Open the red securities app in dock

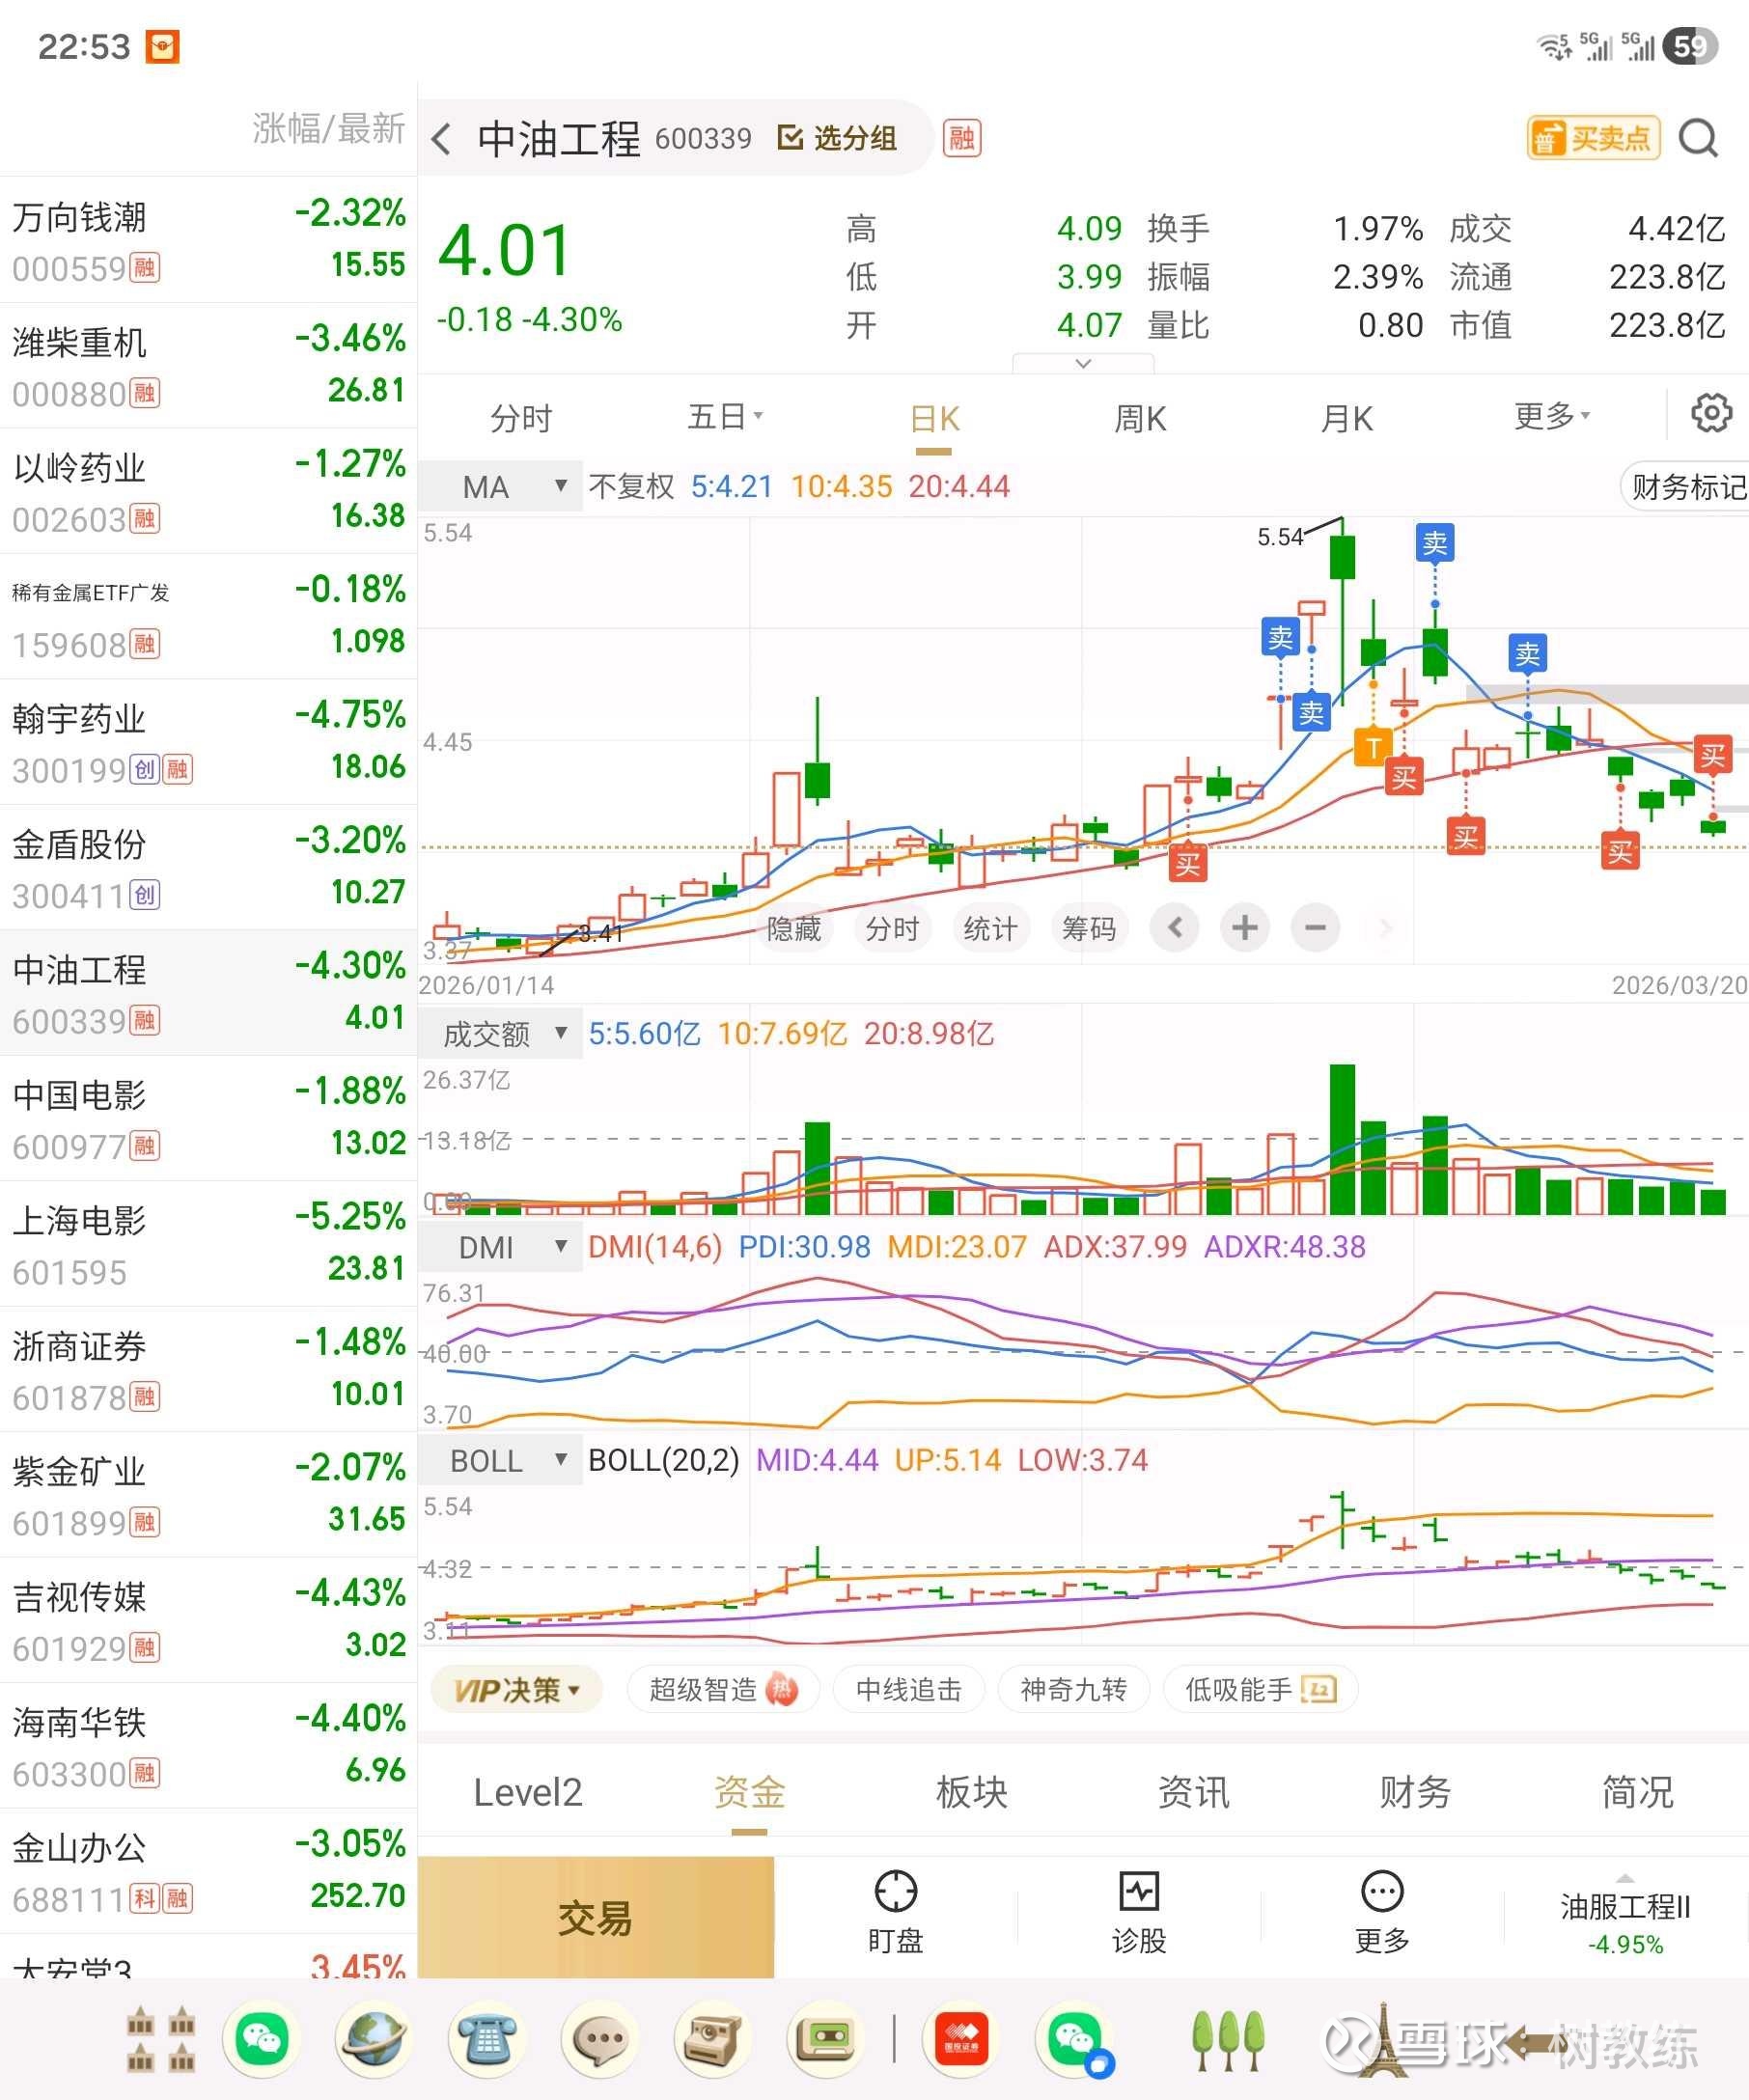click(960, 2039)
